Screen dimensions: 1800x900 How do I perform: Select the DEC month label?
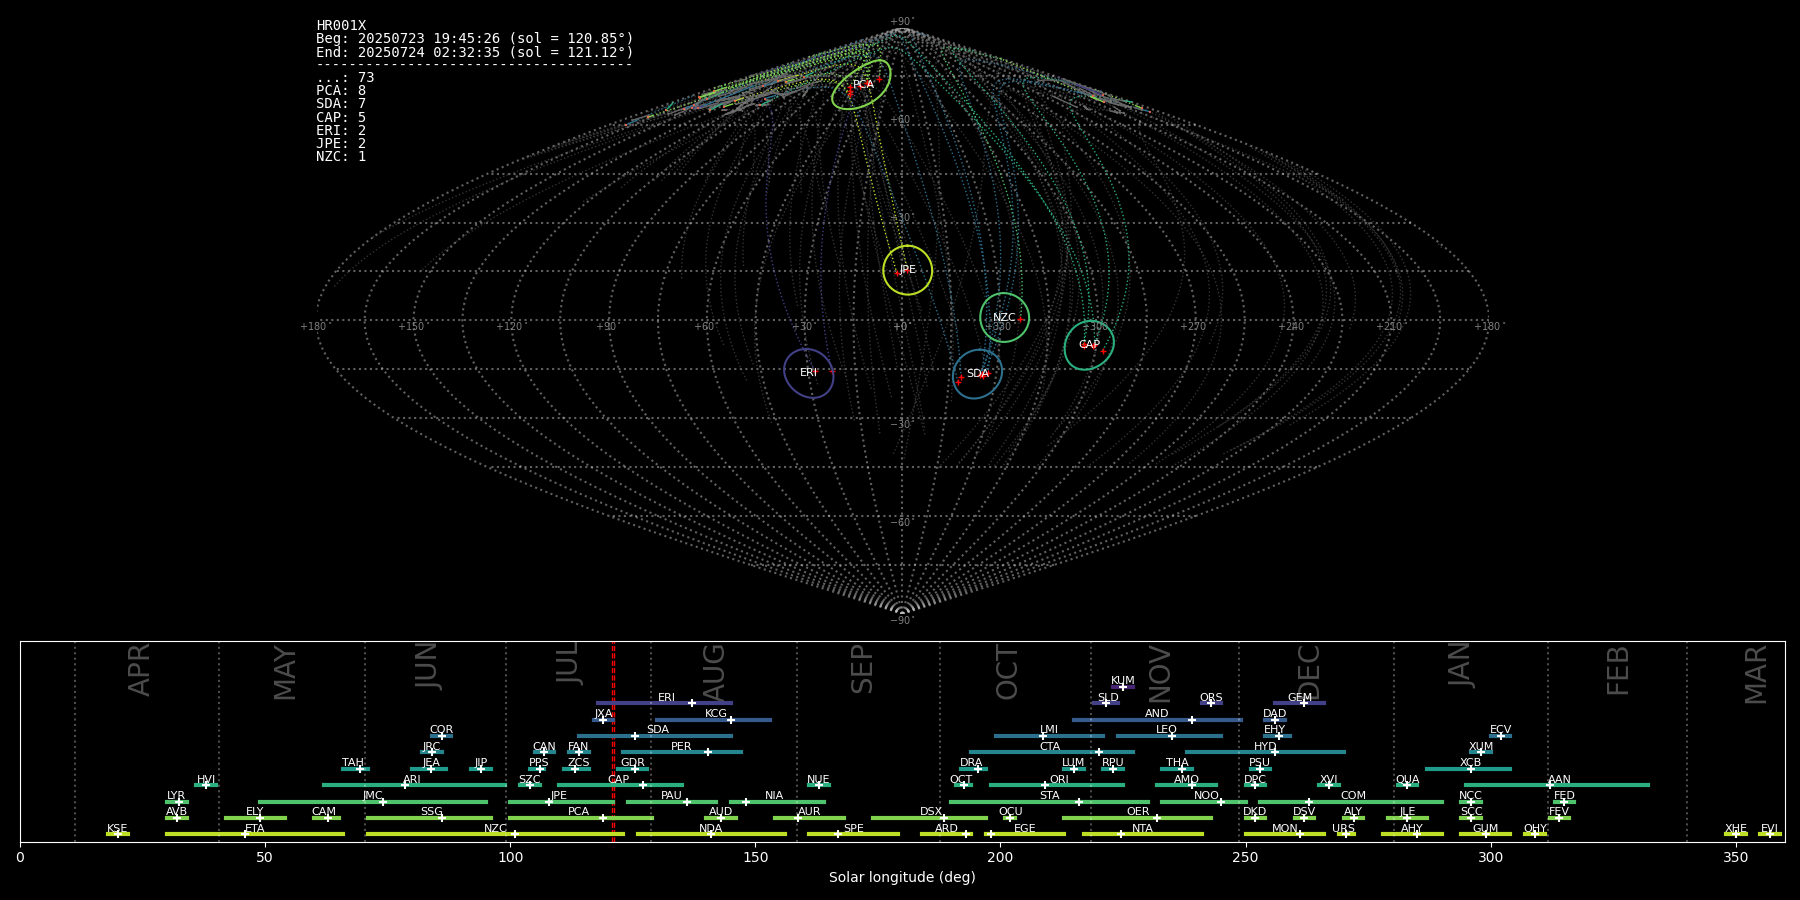tap(1308, 673)
